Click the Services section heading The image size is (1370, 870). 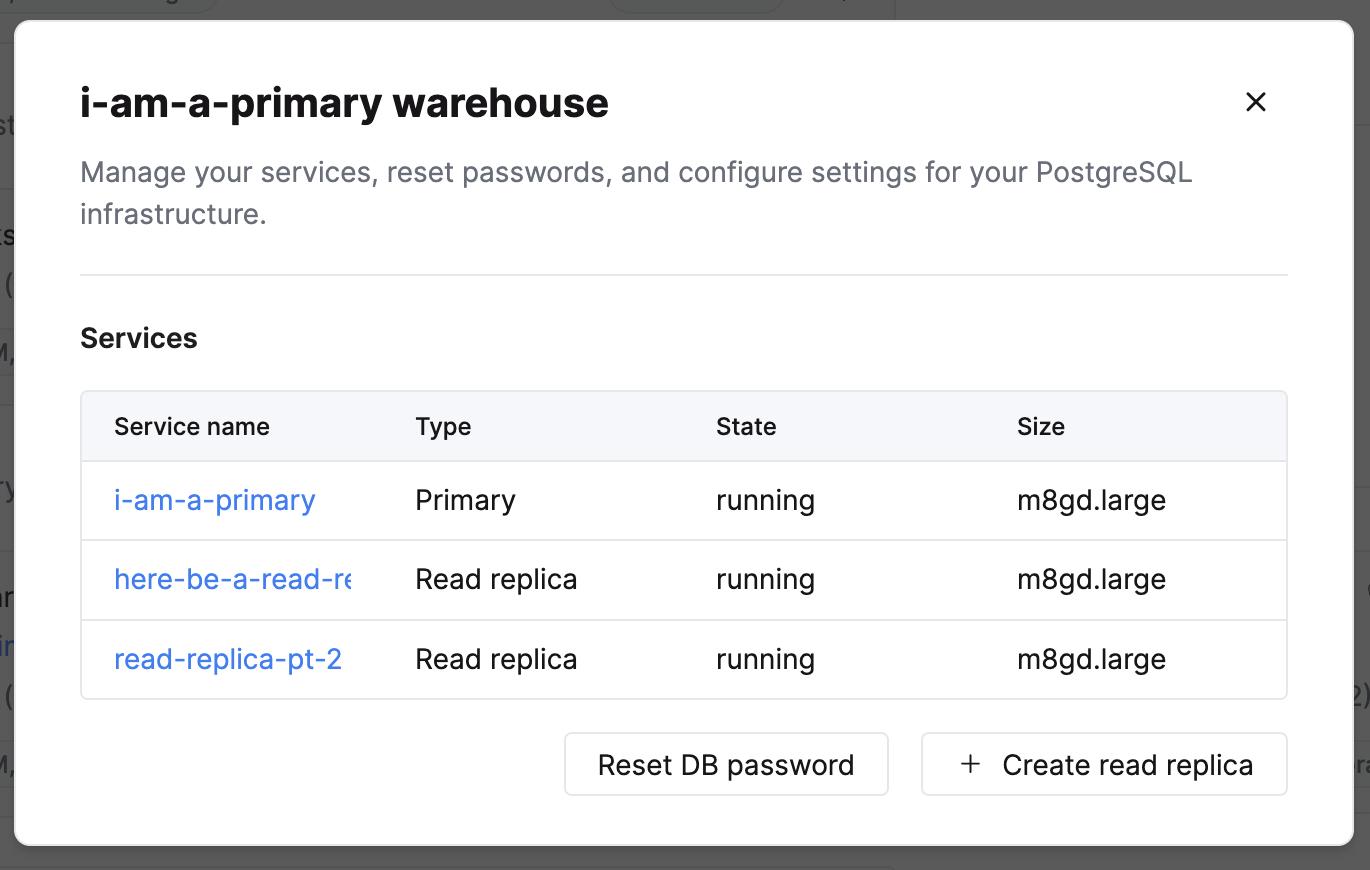[x=139, y=338]
